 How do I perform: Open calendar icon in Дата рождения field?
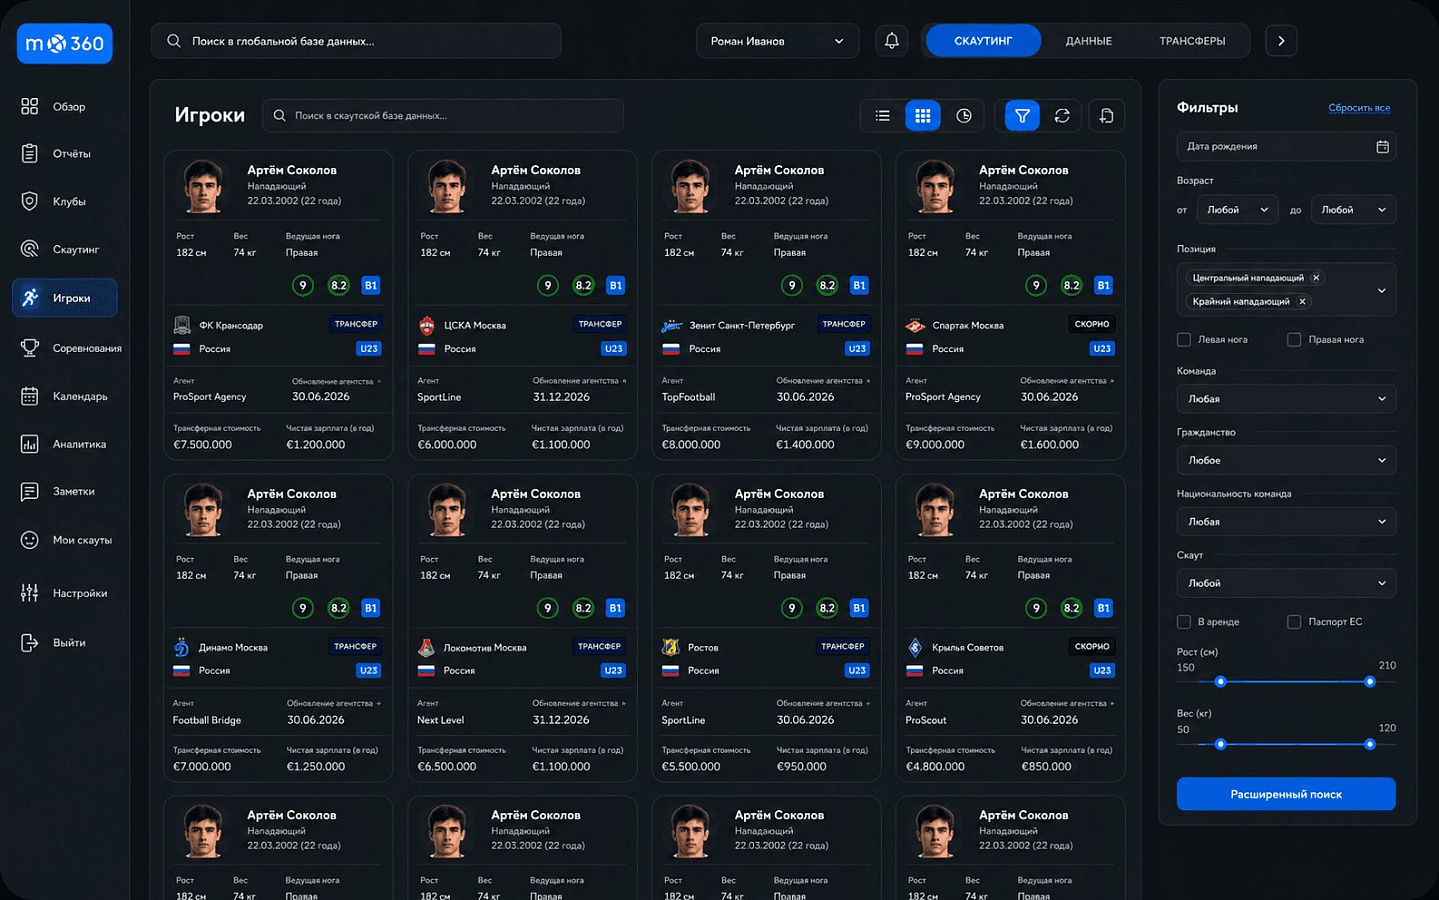1382,147
